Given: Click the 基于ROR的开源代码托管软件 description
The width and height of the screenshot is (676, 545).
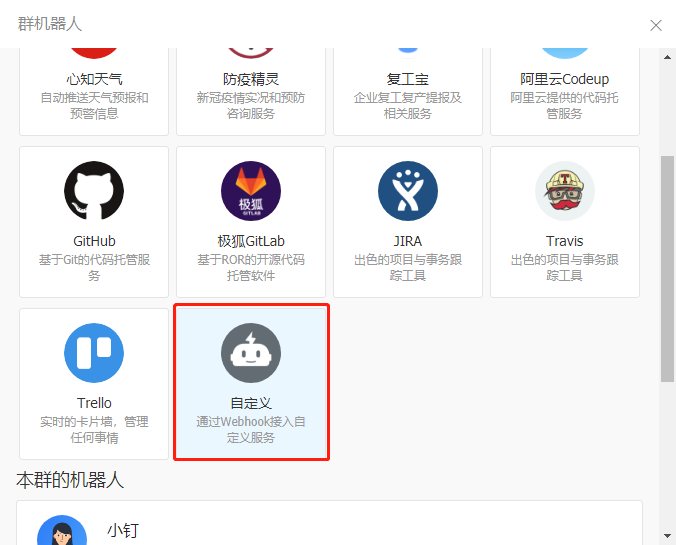Looking at the screenshot, I should coord(251,267).
